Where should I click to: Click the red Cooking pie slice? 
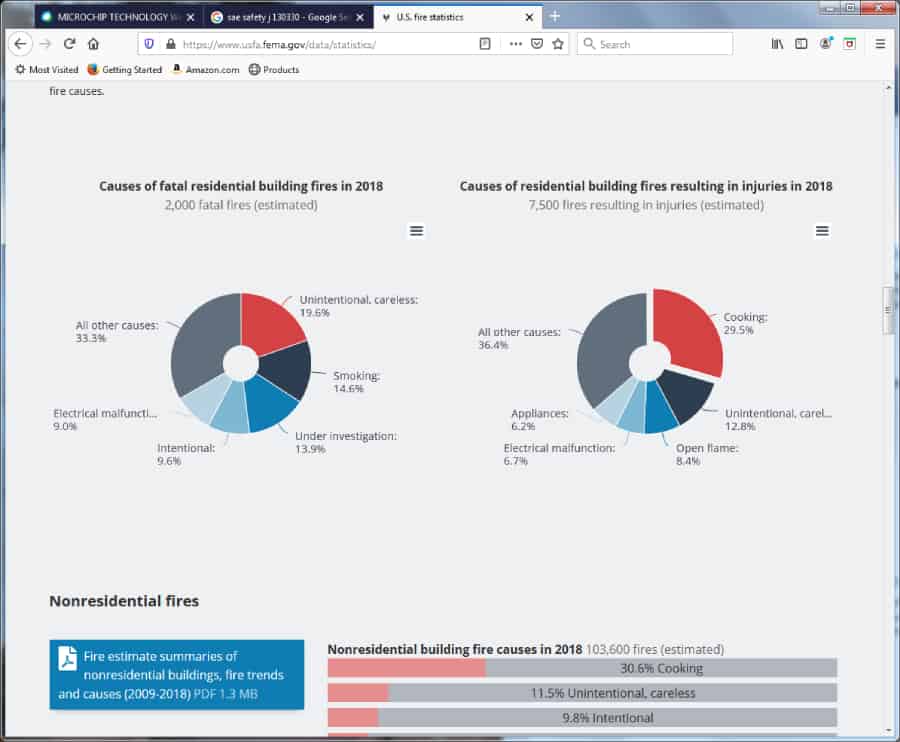click(x=688, y=330)
